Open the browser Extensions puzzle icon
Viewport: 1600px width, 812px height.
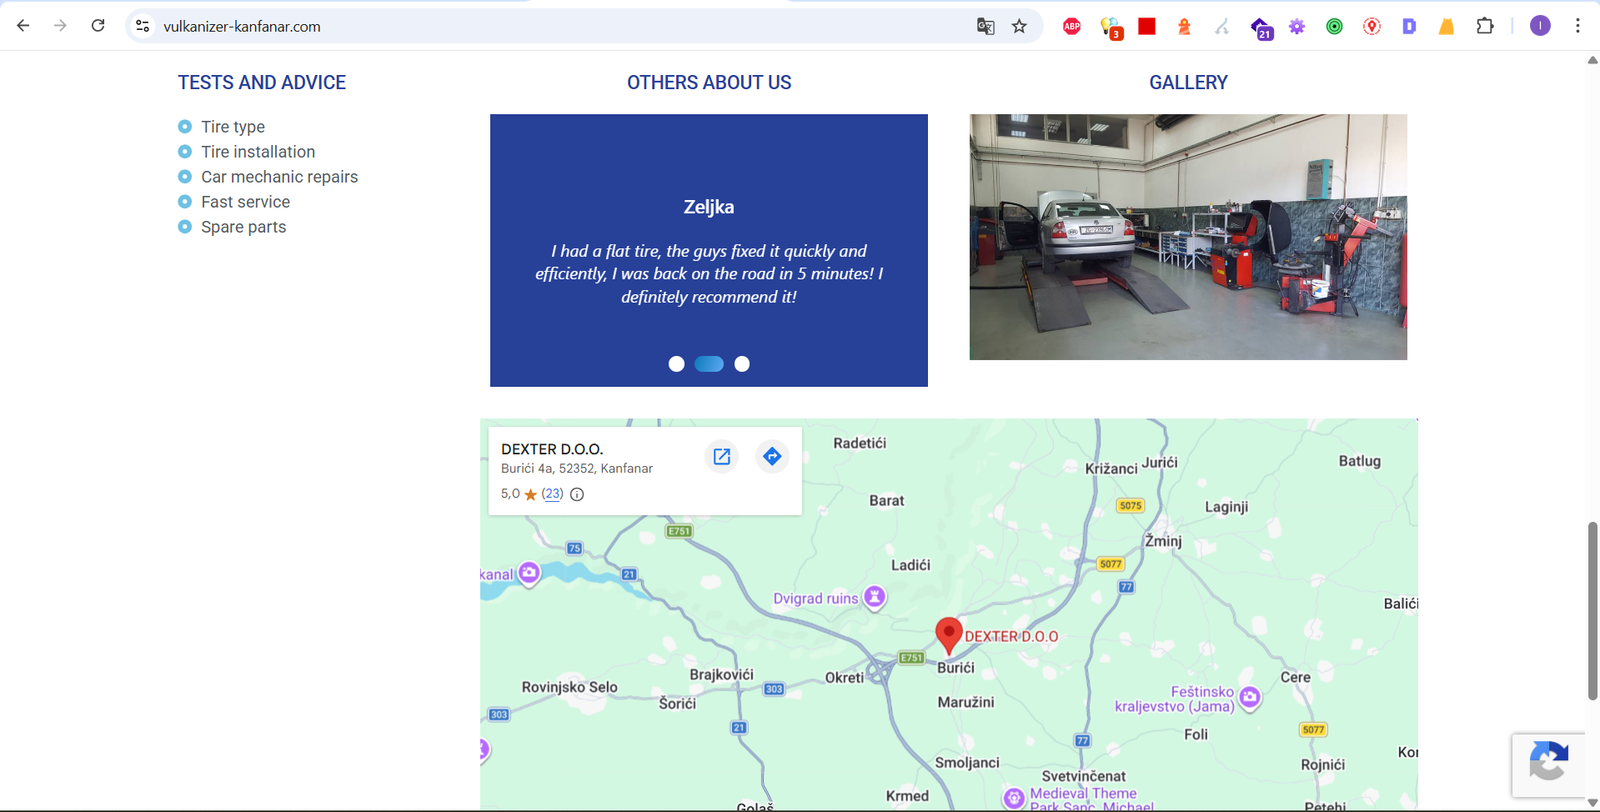(x=1485, y=27)
